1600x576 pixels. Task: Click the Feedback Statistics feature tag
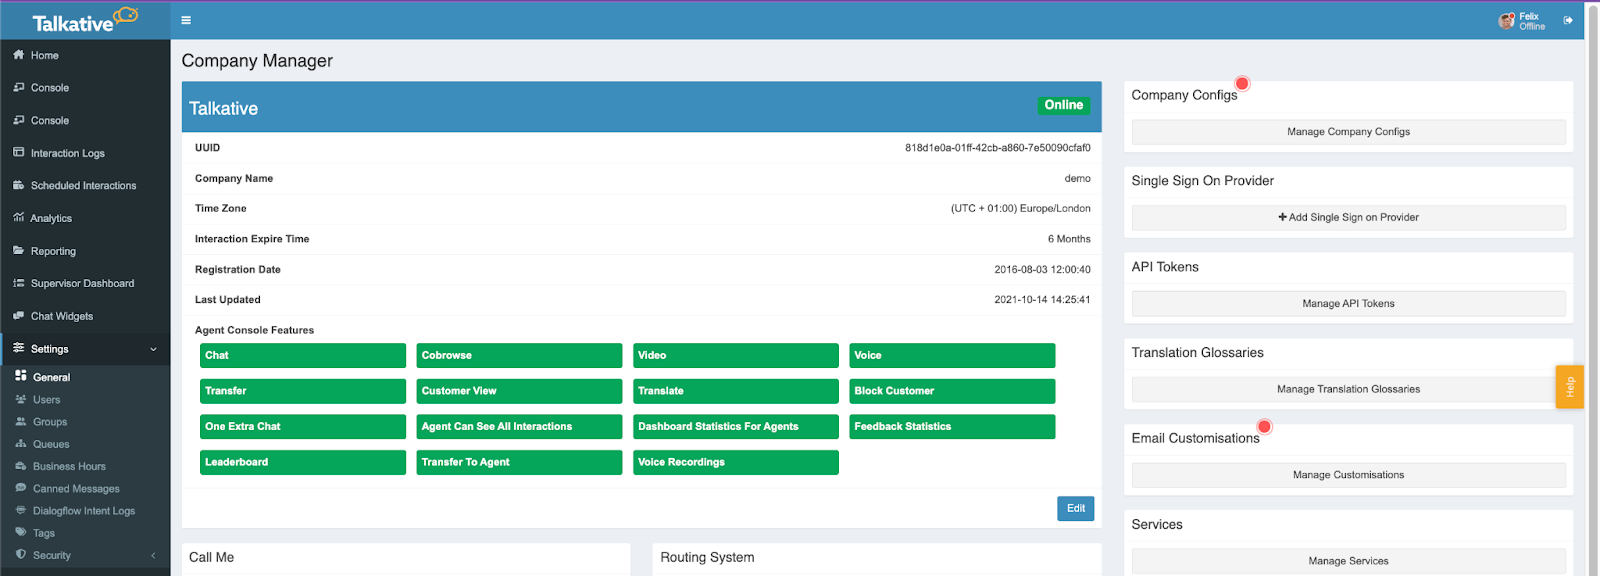pos(952,426)
